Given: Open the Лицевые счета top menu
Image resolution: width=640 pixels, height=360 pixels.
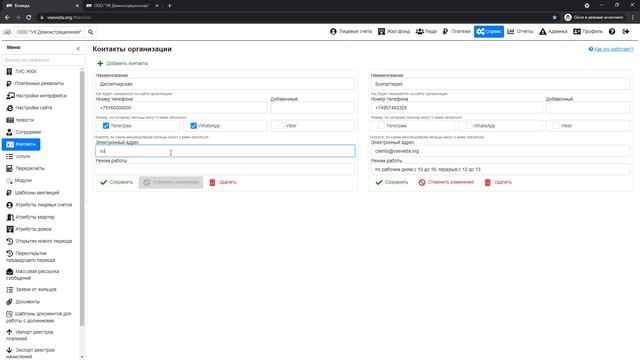Looking at the screenshot, I should pos(351,31).
